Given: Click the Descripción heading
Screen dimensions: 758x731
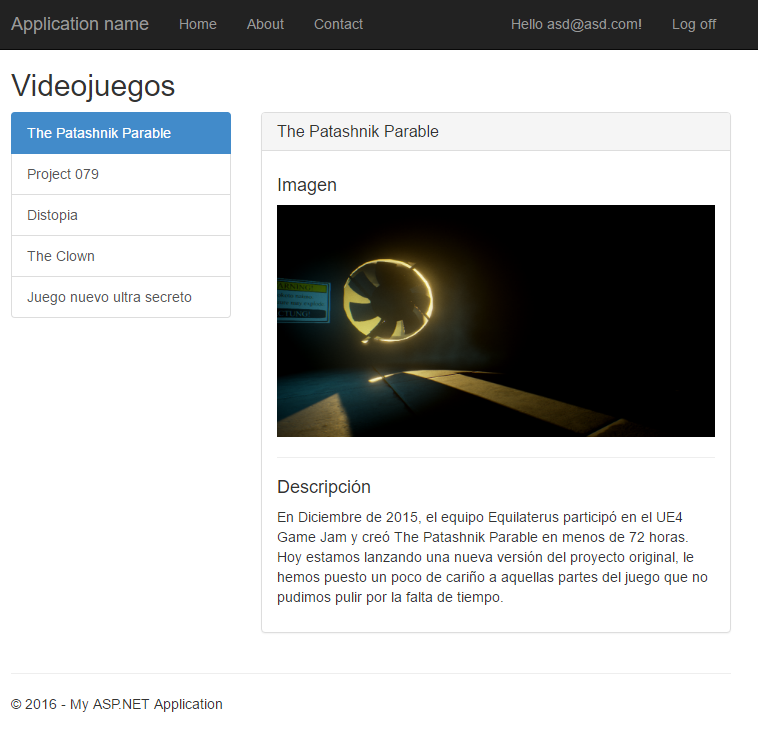Looking at the screenshot, I should [324, 487].
